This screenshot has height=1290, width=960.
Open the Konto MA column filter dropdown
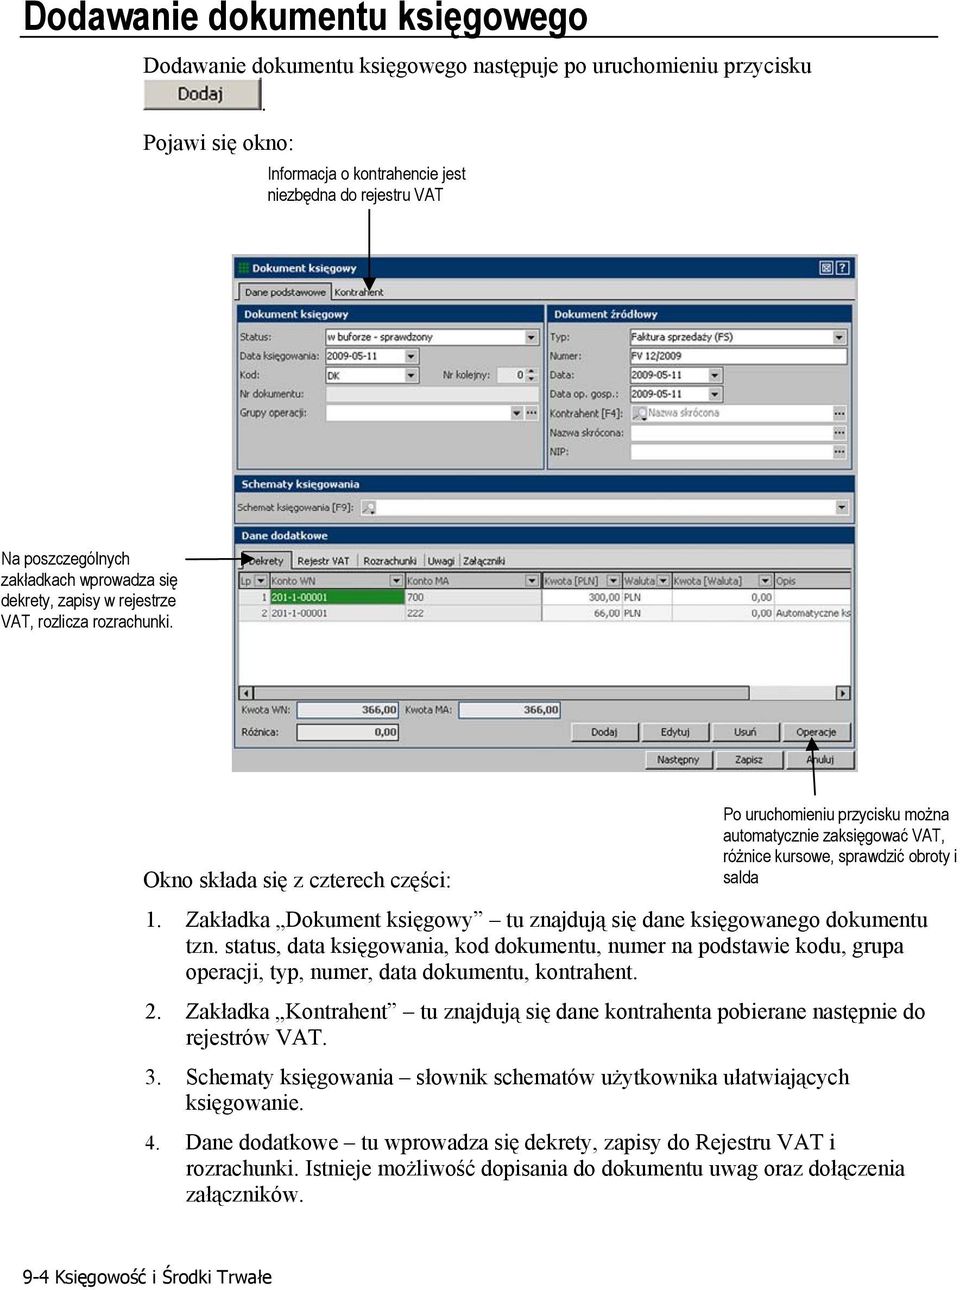coord(532,581)
